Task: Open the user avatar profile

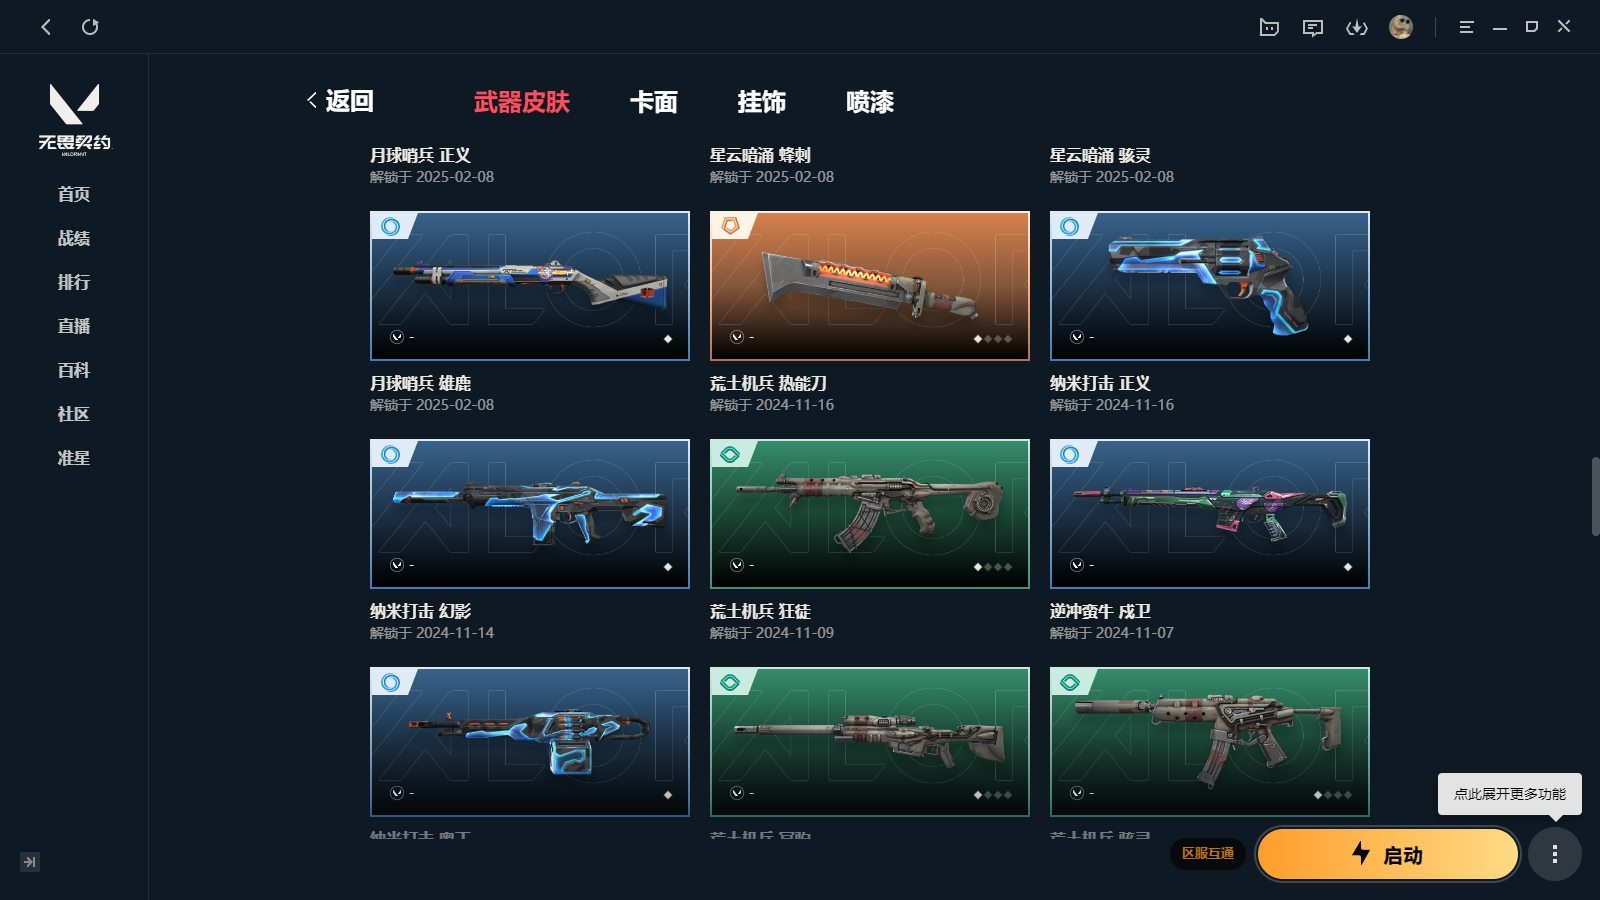Action: [1401, 27]
